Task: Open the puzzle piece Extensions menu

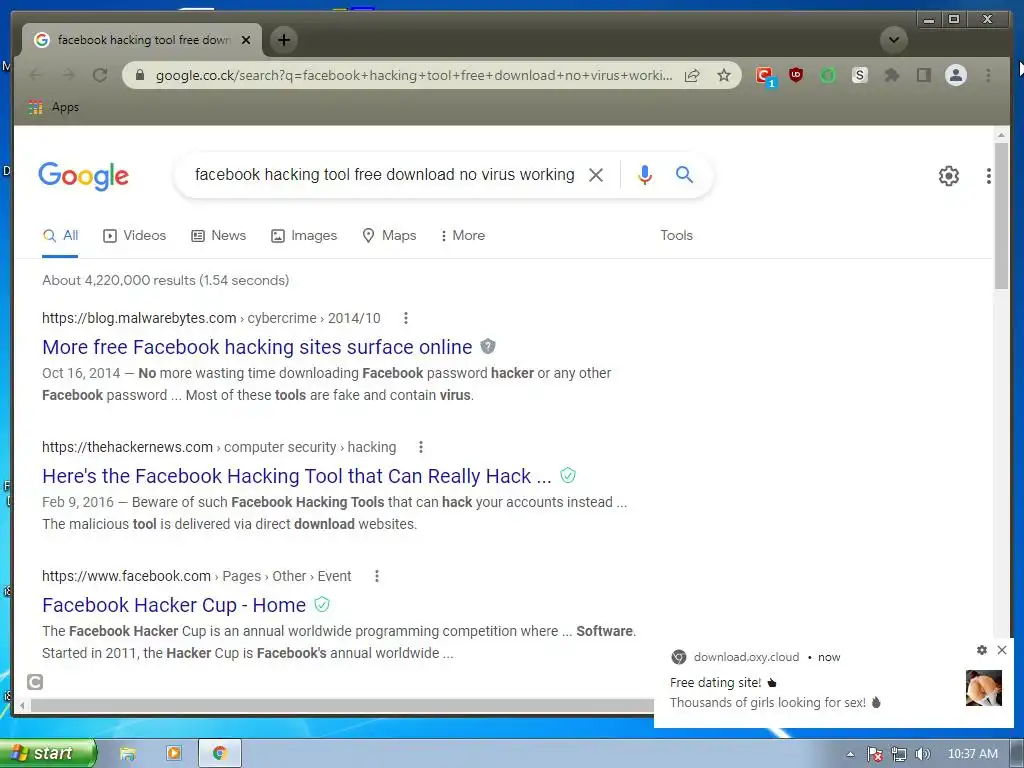Action: click(x=891, y=75)
